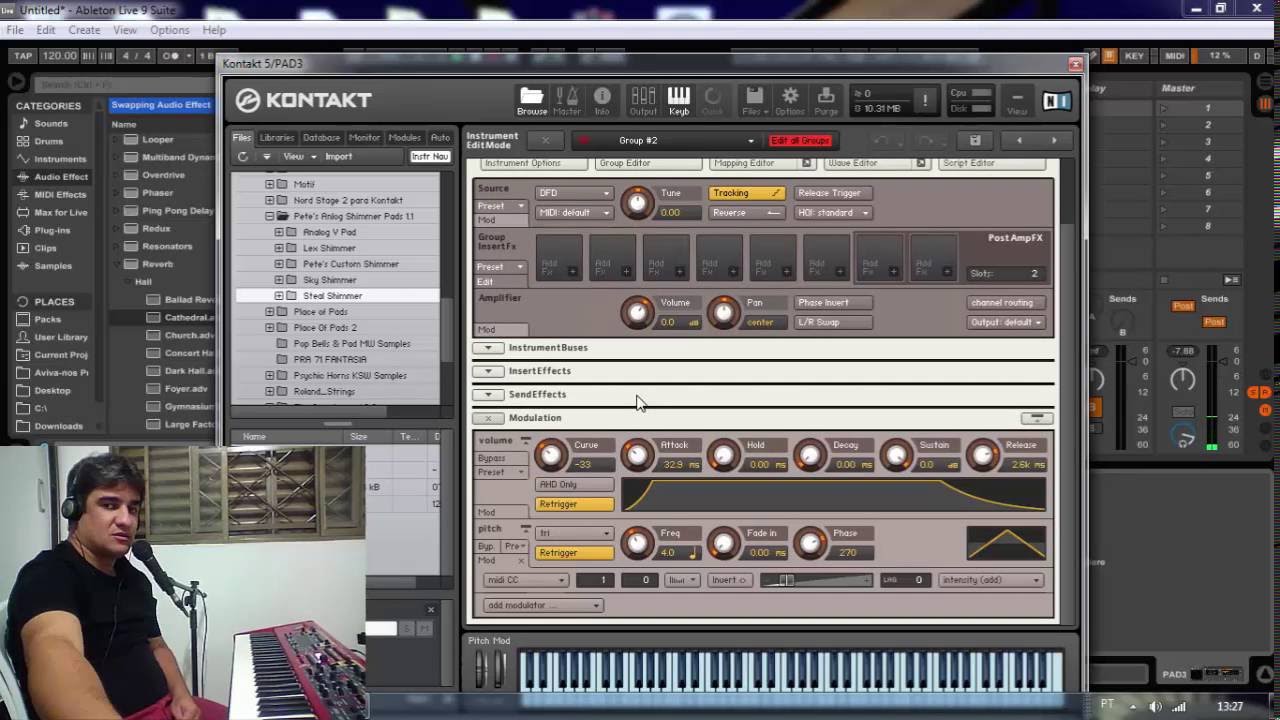Screen dimensions: 1280x720
Task: Open the Ableton Options menu
Action: 169,30
